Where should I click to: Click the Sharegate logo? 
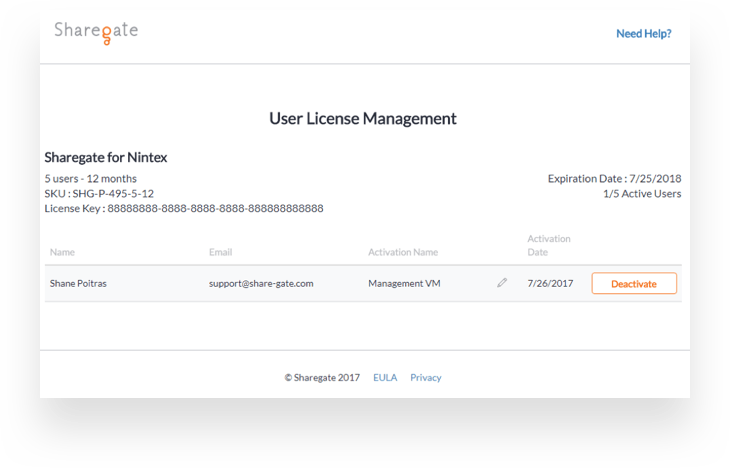point(96,32)
